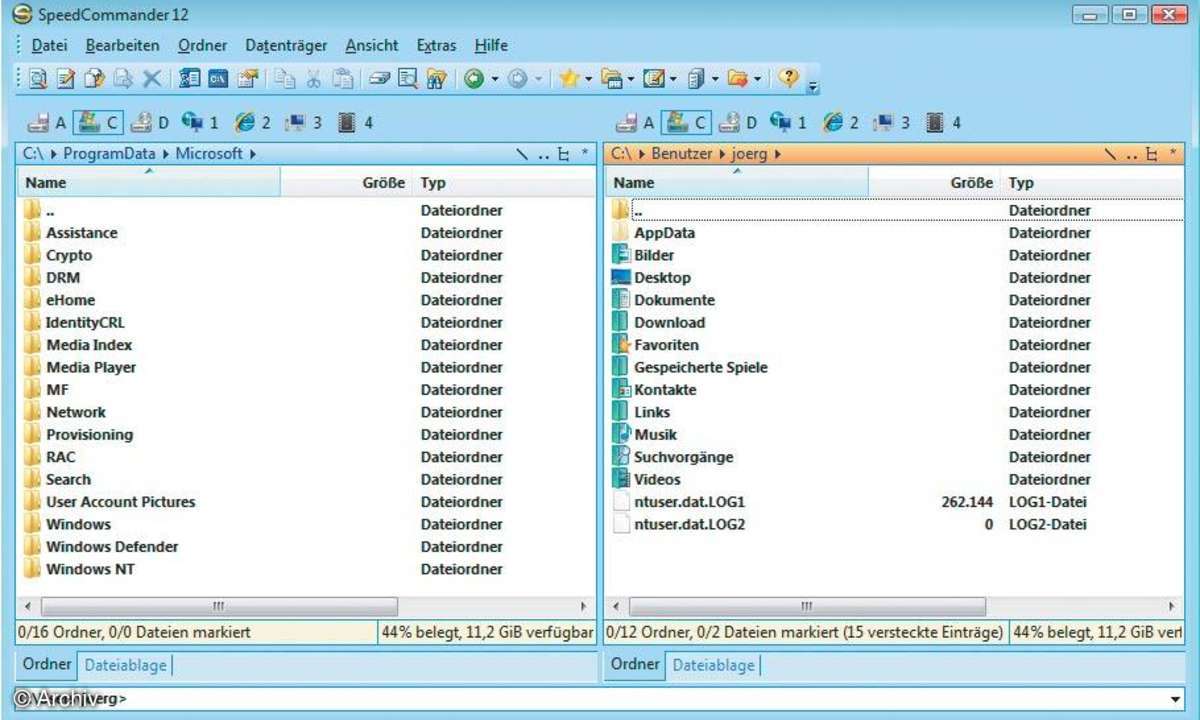Image resolution: width=1200 pixels, height=720 pixels.
Task: Open the command prompt toolbar icon
Action: [x=218, y=78]
